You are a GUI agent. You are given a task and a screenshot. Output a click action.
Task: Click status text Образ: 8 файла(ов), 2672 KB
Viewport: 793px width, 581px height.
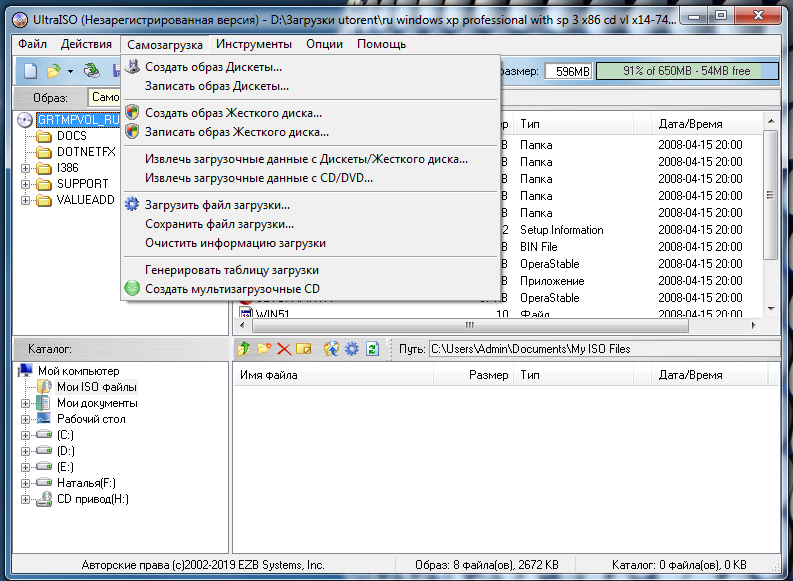click(487, 565)
